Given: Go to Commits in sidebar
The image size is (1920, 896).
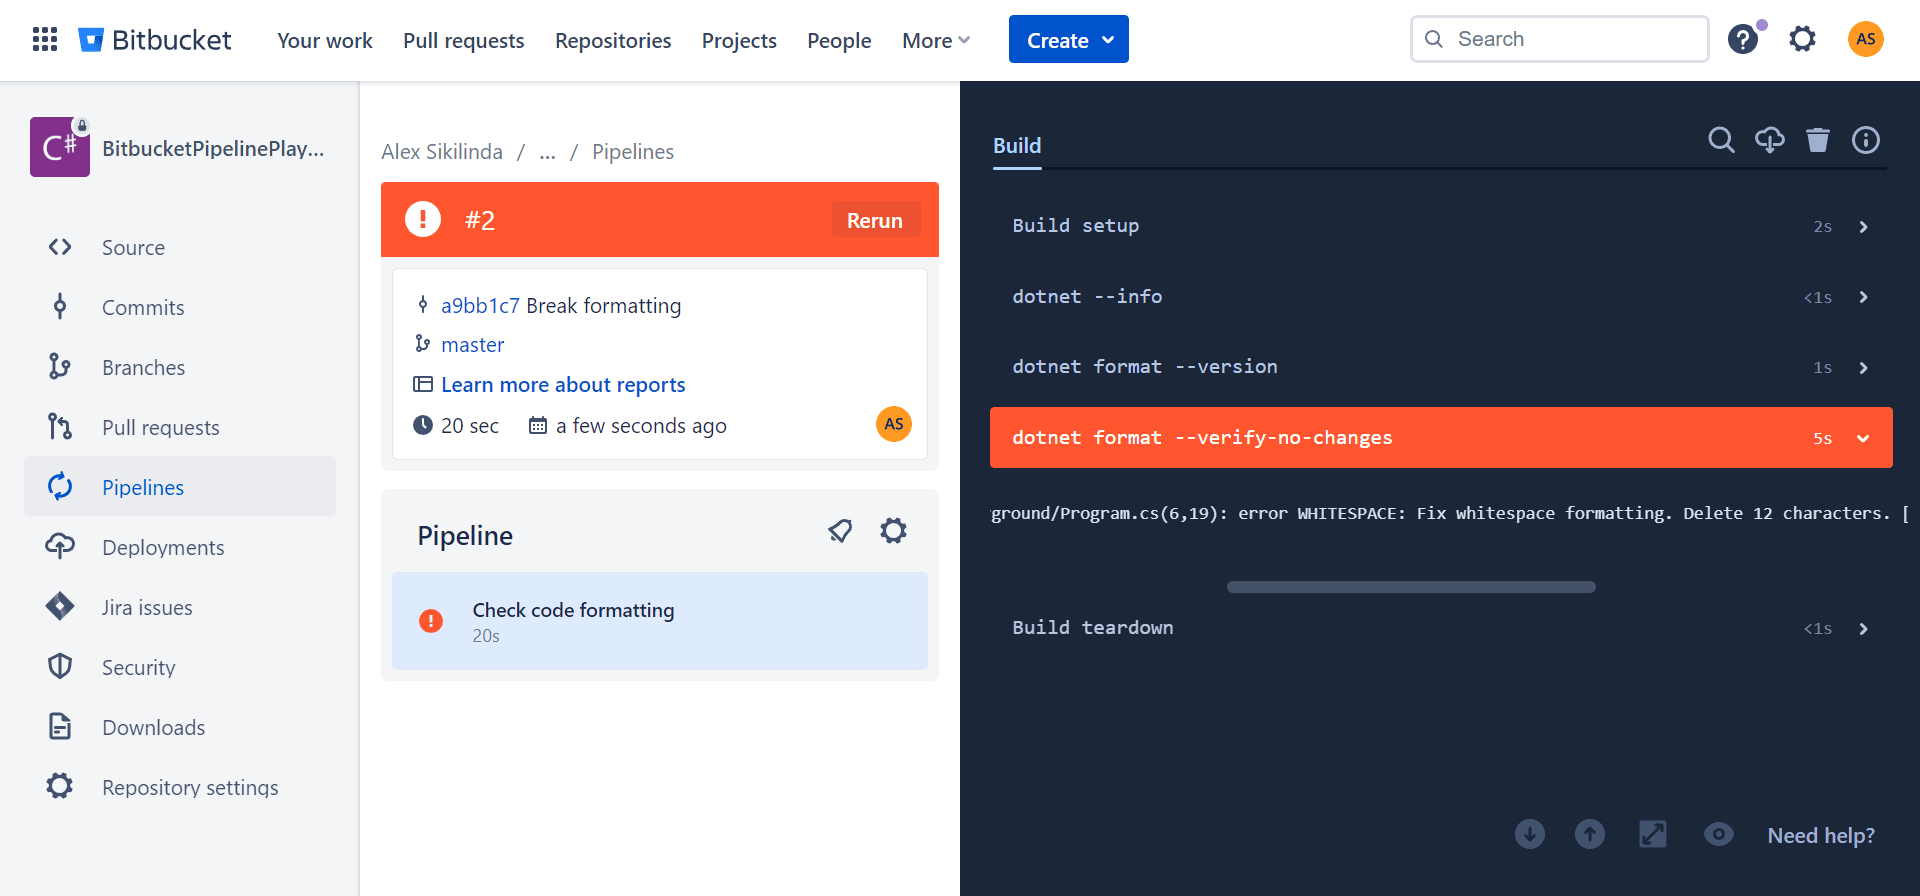Looking at the screenshot, I should pyautogui.click(x=180, y=307).
